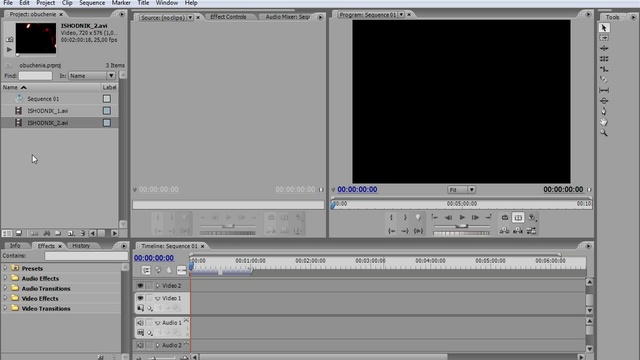Click the Effects Contains search field
Screen dimensions: 640x360
click(86, 256)
